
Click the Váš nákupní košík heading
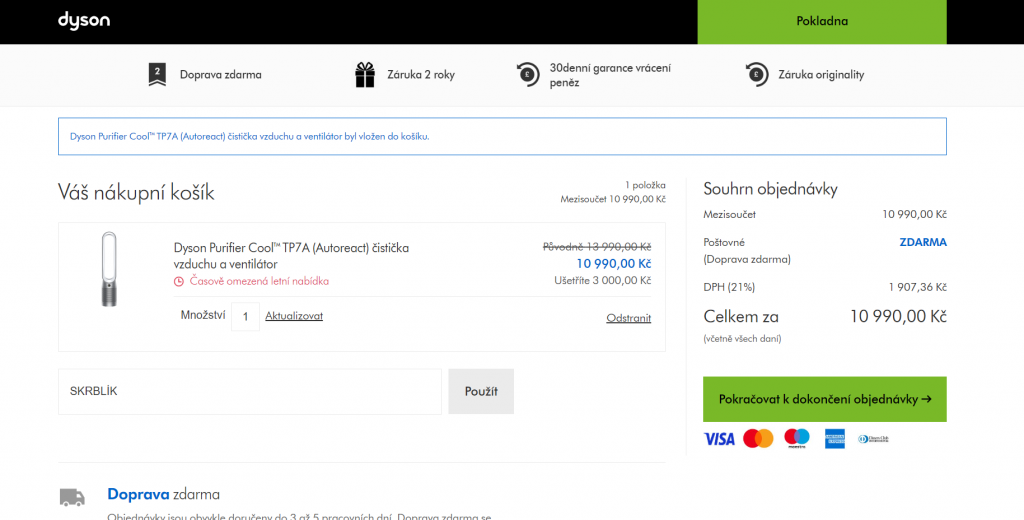tap(136, 193)
